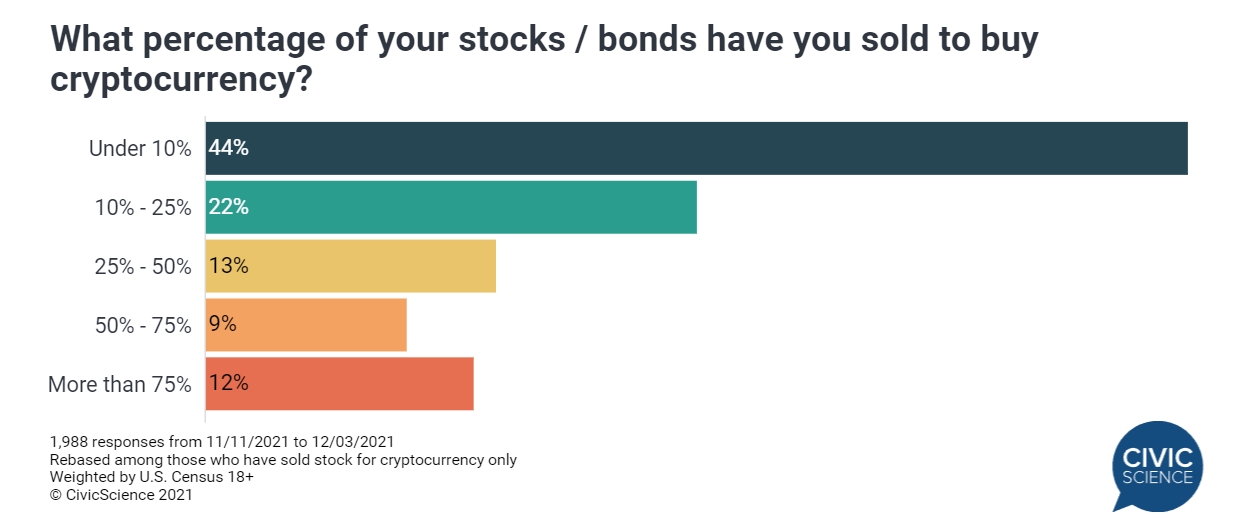1245x531 pixels.
Task: Click the 9% value label
Action: pos(222,325)
